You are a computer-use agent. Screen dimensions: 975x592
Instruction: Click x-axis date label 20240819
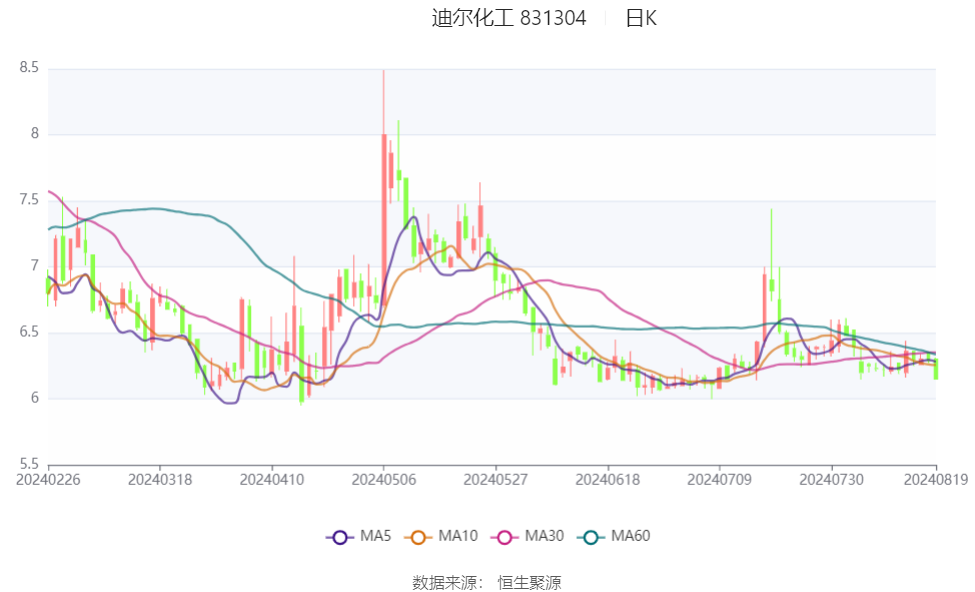tap(936, 480)
